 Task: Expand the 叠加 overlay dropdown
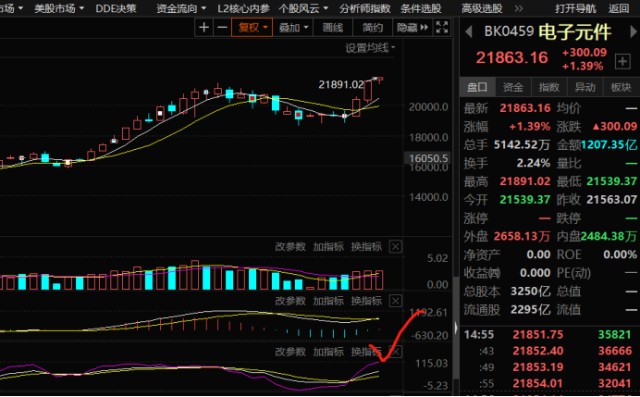point(293,28)
